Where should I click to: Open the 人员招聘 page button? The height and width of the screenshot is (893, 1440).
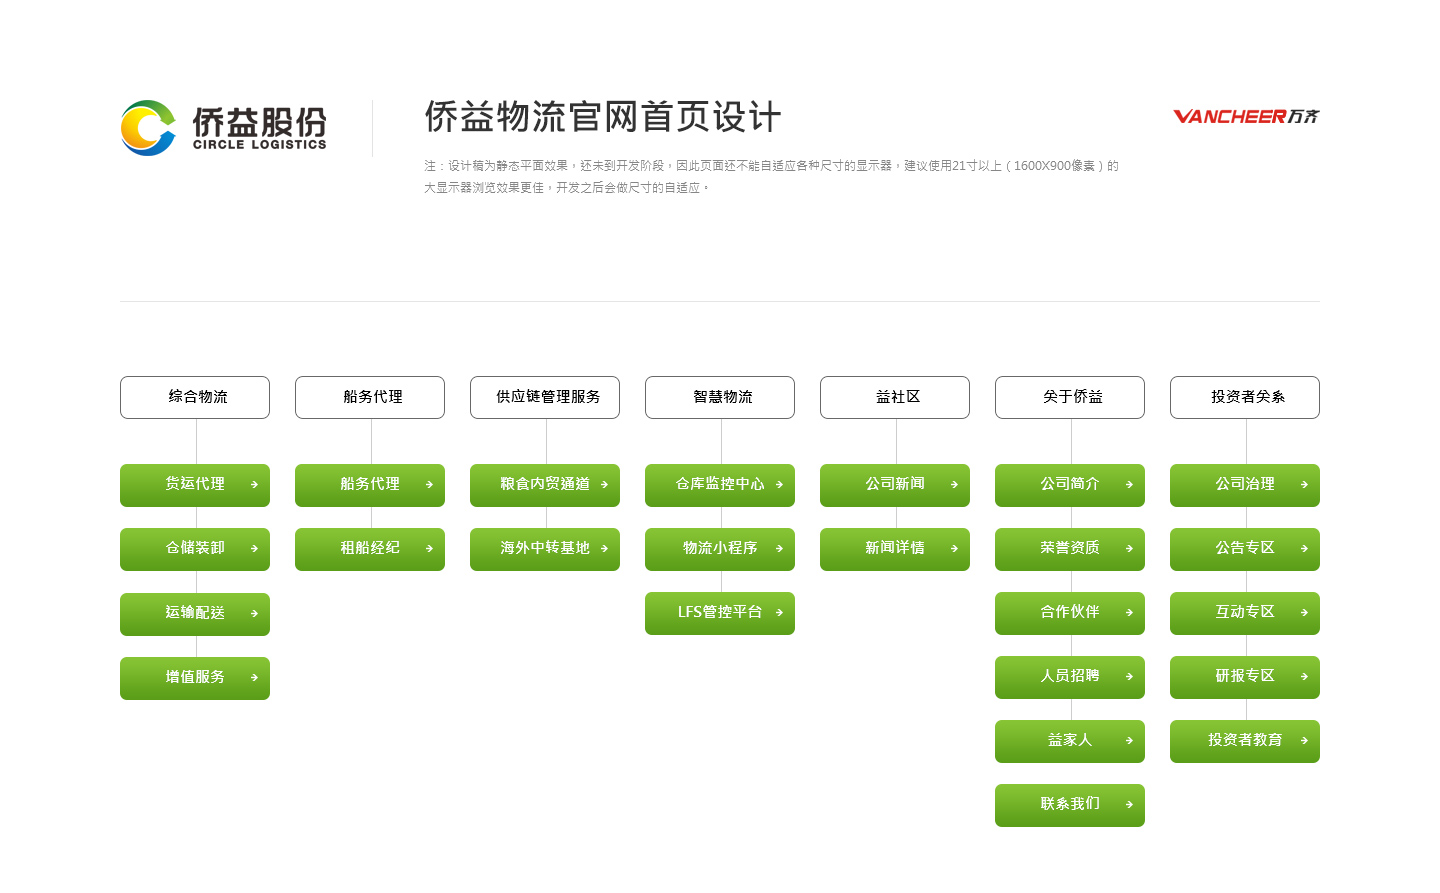coord(1070,677)
